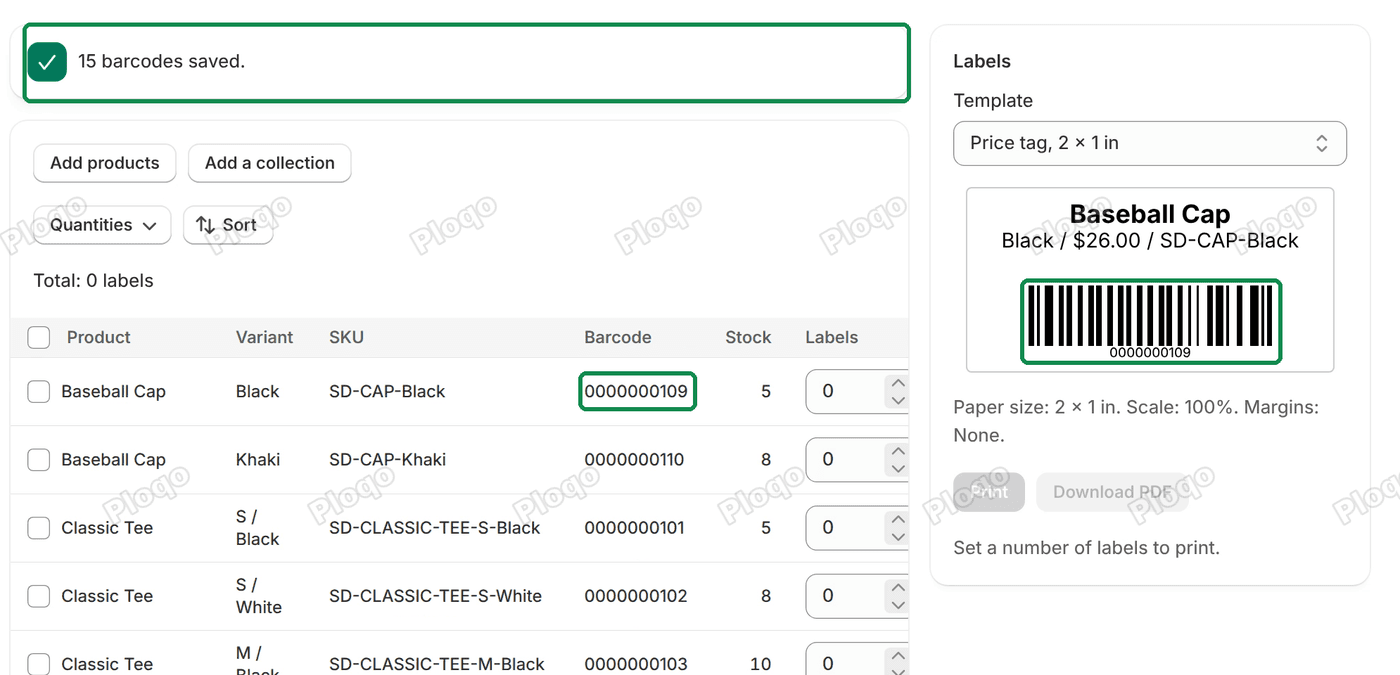
Task: Increase labels for SD-CAP-Black row
Action: (897, 383)
